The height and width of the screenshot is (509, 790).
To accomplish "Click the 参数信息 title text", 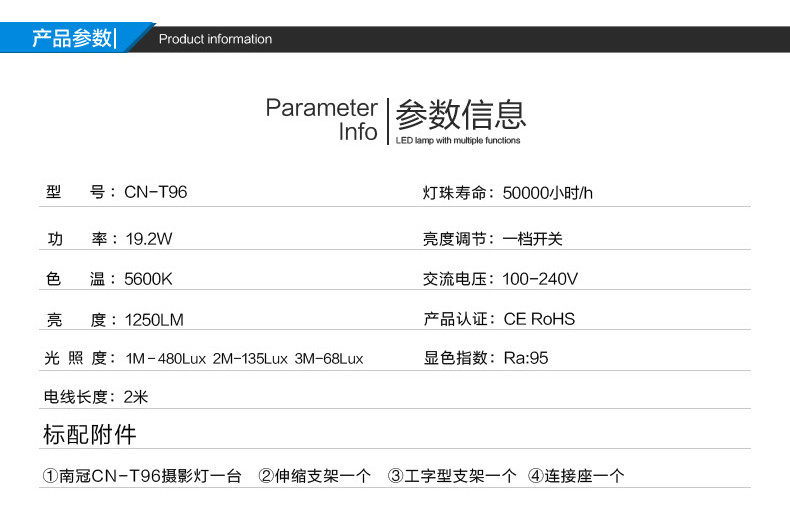I will coord(460,114).
